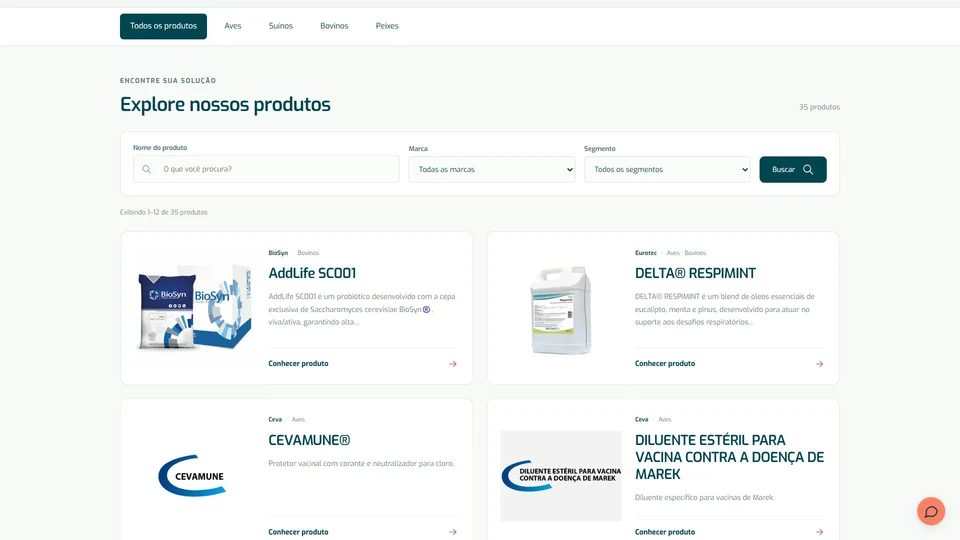Screen dimensions: 960x540
Task: Click Conhecer produto for Diluente Estéril
Action: [x=665, y=532]
